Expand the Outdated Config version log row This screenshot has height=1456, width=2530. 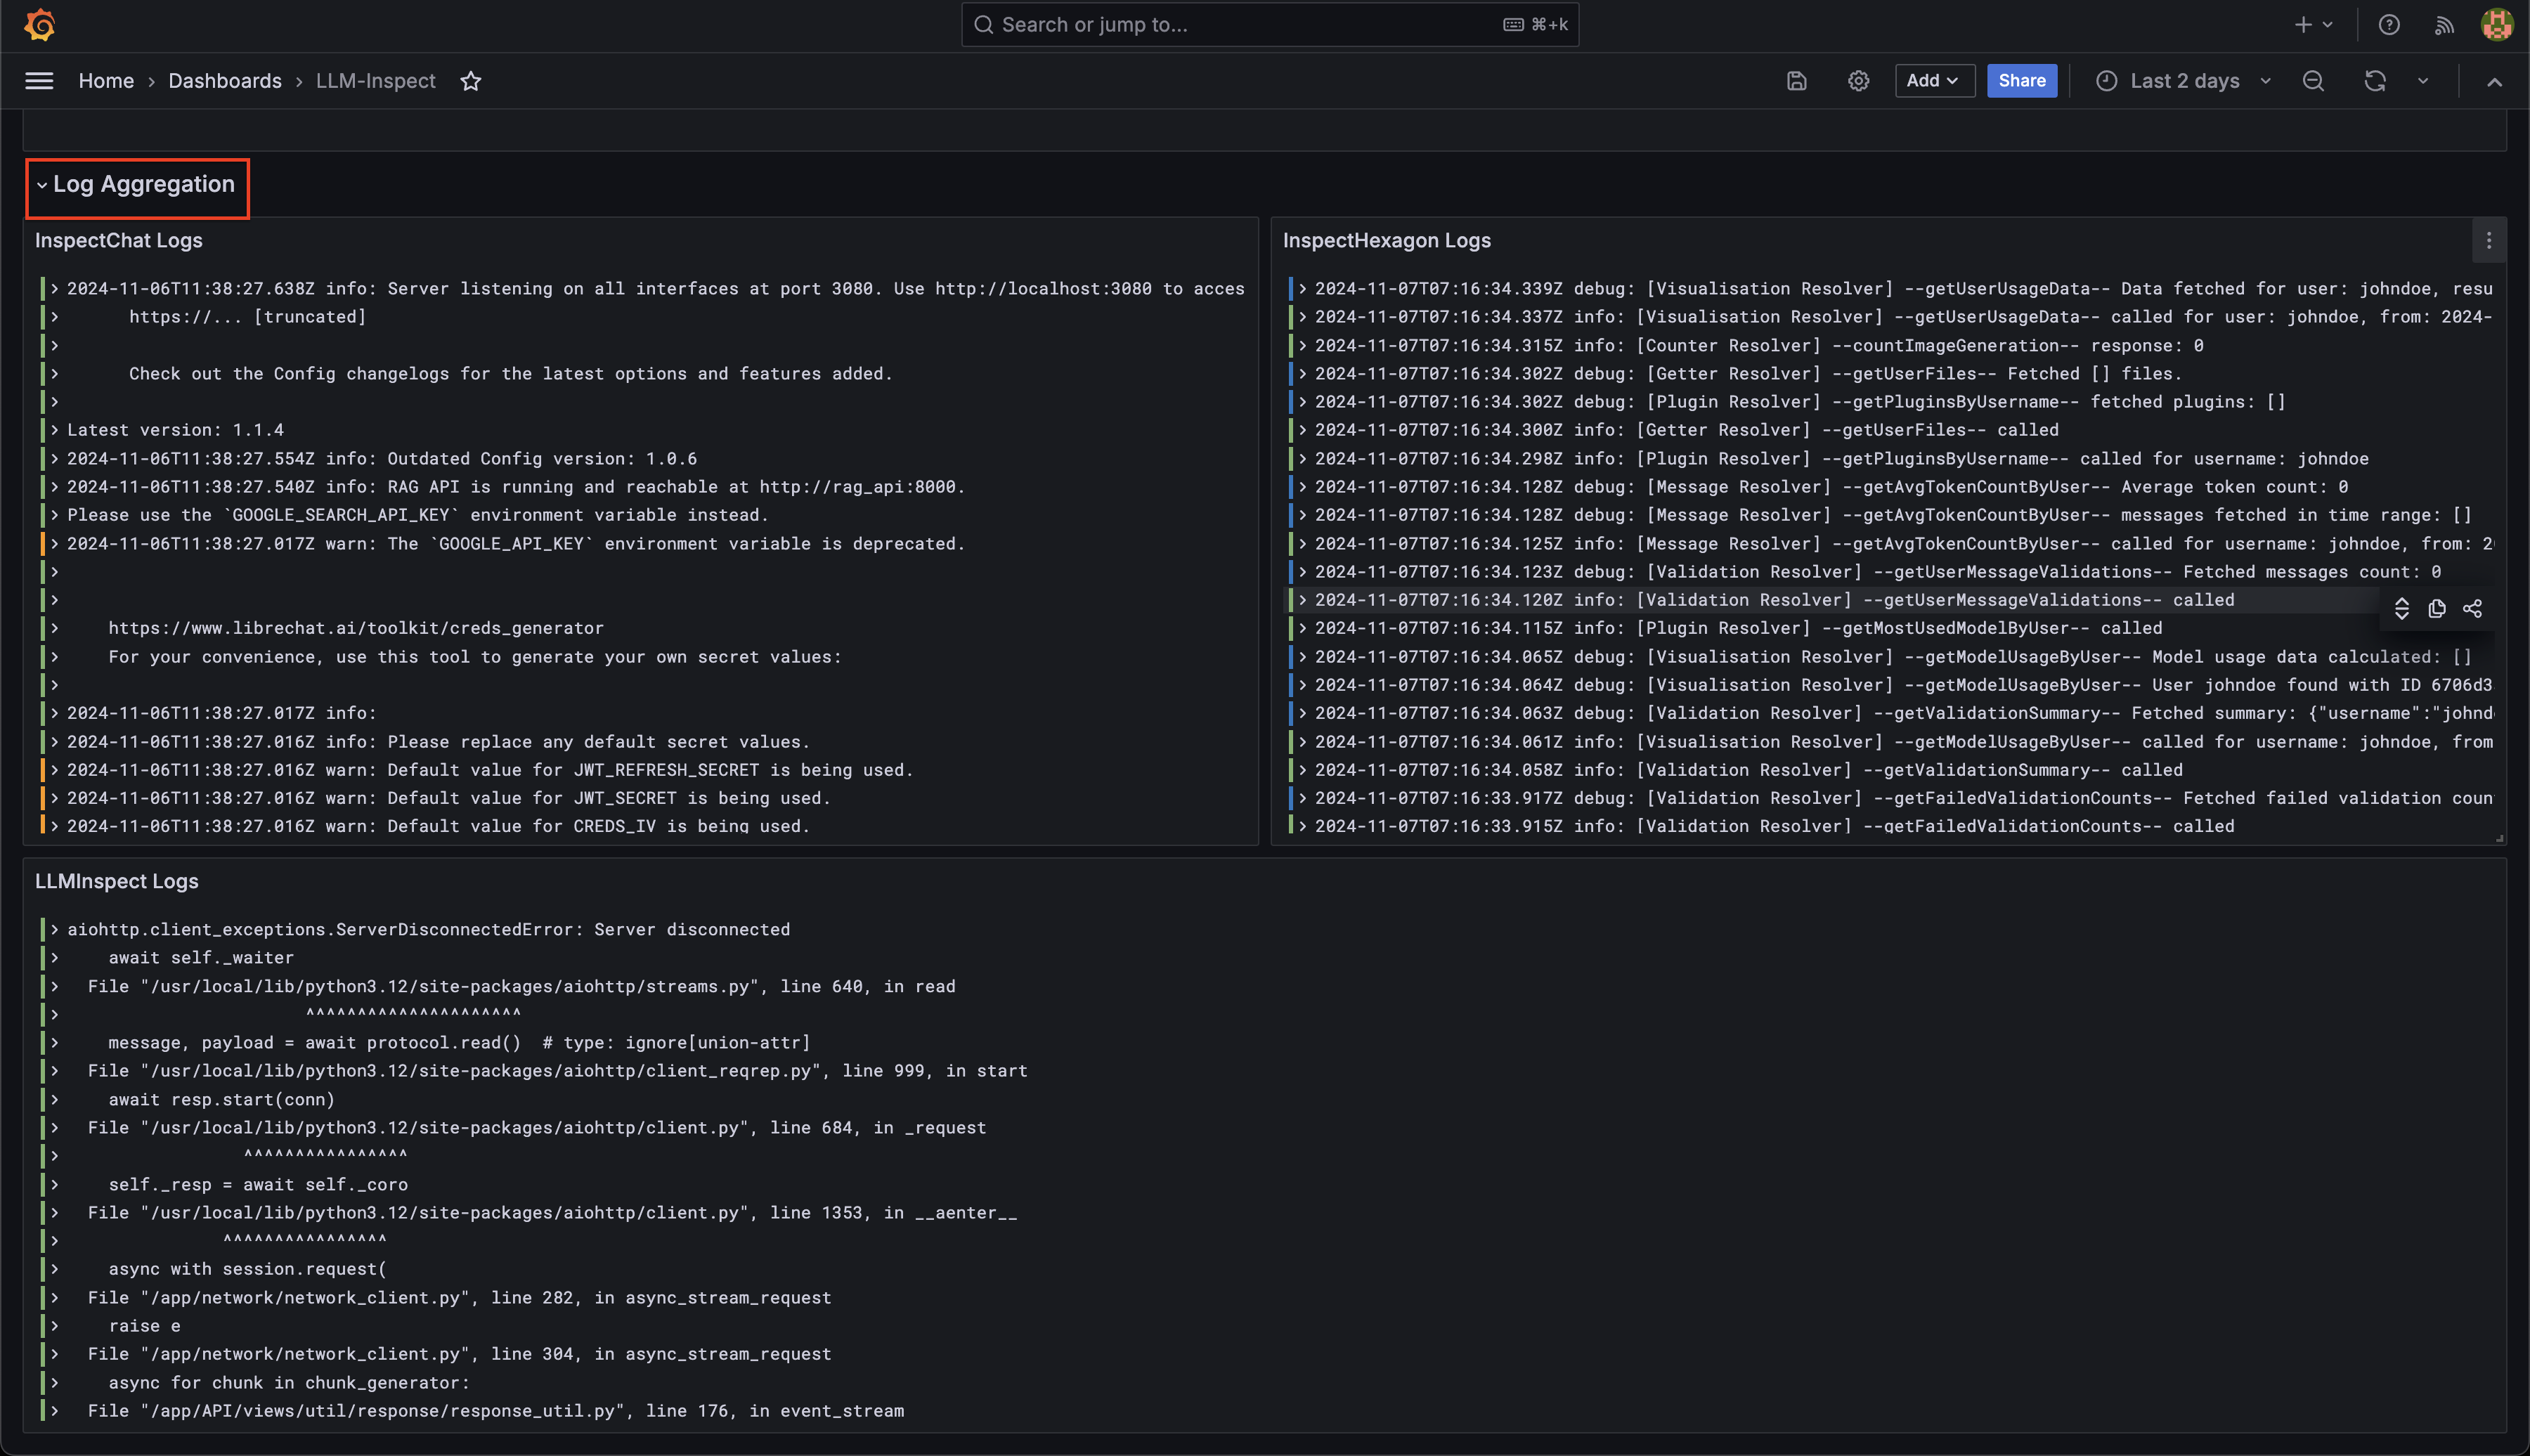(55, 459)
